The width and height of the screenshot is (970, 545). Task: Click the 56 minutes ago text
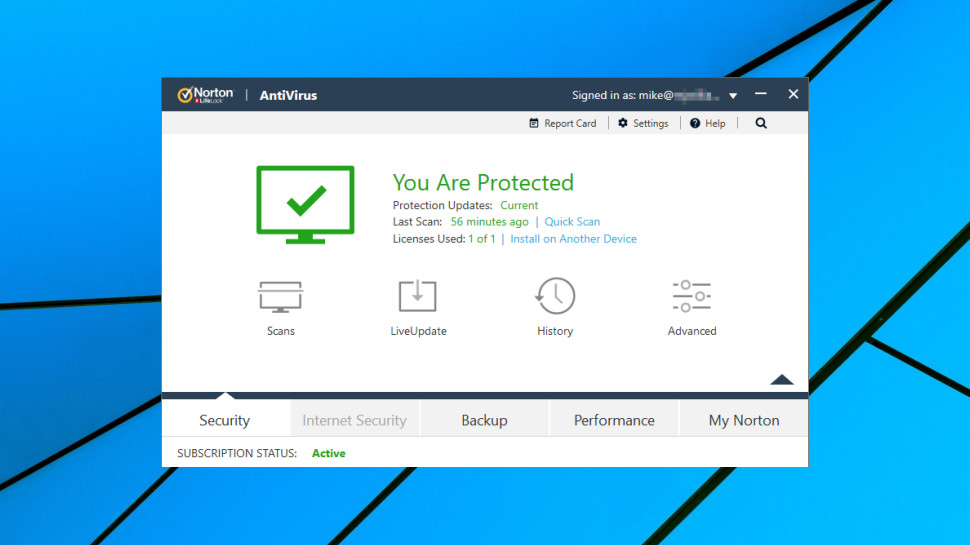point(489,221)
